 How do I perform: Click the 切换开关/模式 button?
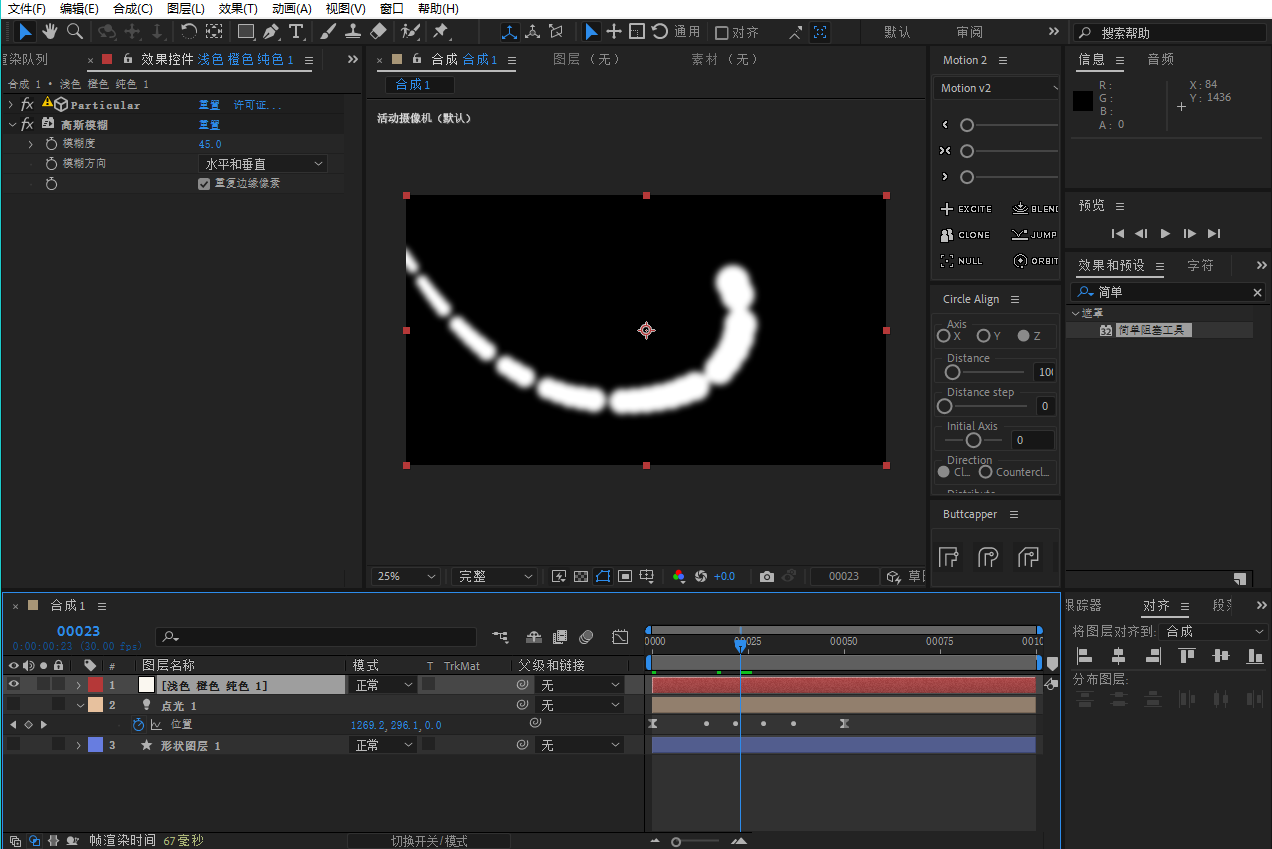pos(429,841)
